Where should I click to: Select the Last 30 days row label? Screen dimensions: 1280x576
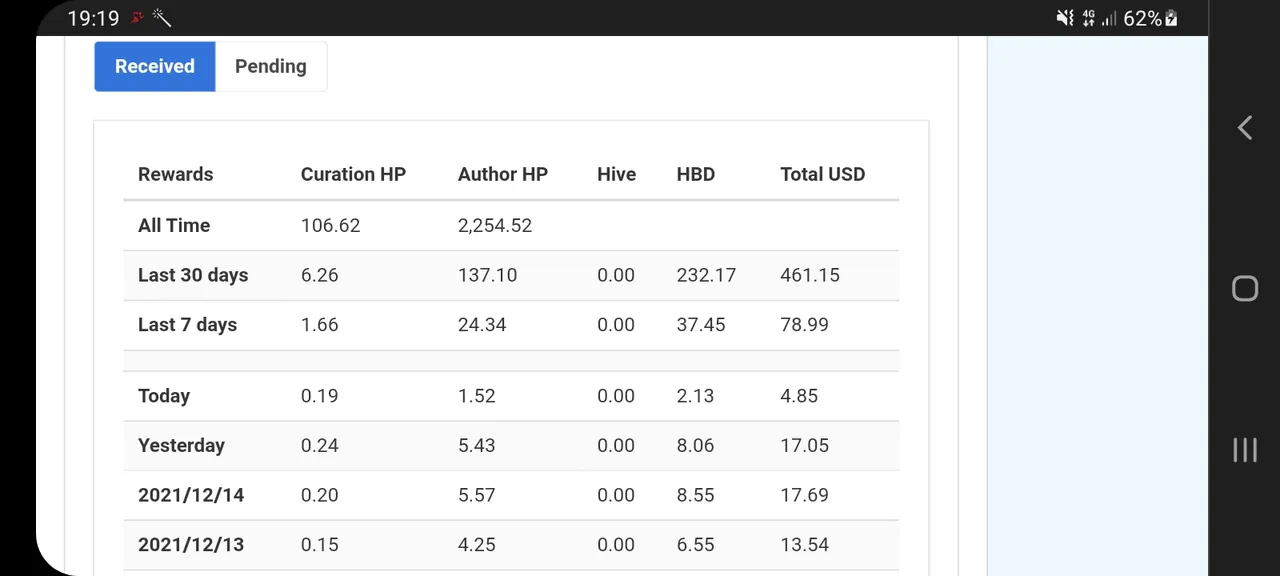193,275
